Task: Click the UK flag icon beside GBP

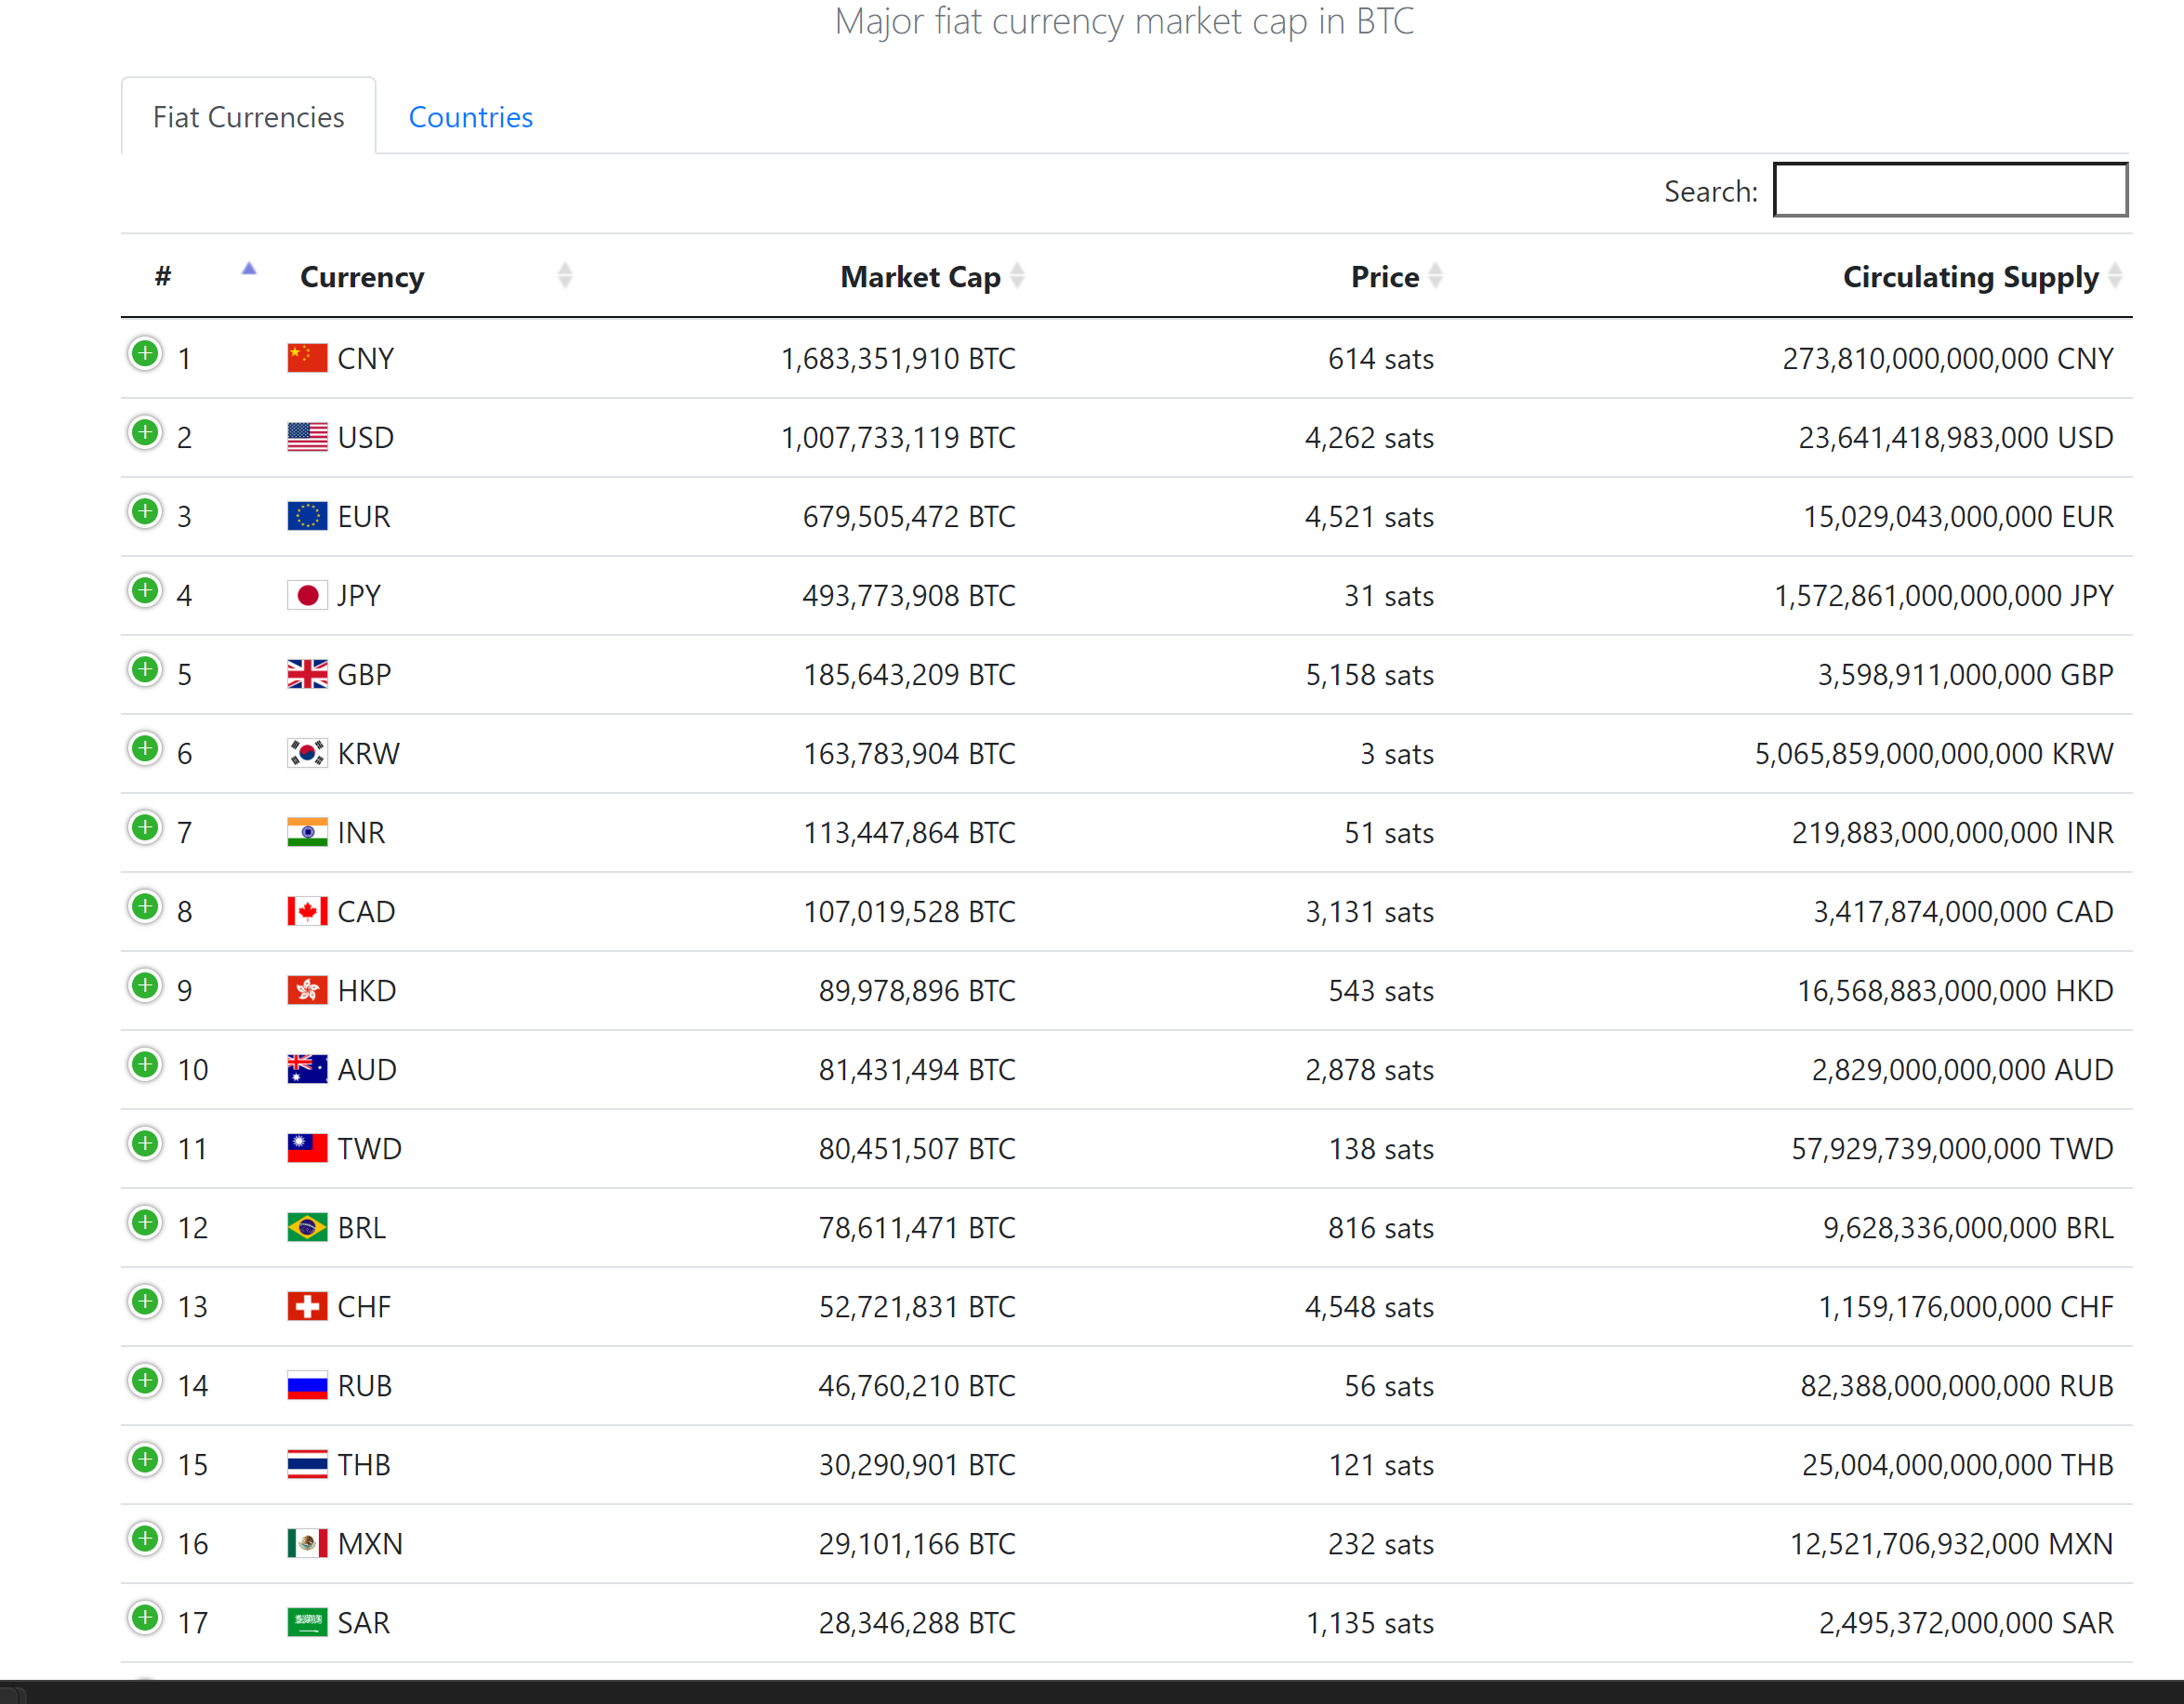Action: point(307,674)
